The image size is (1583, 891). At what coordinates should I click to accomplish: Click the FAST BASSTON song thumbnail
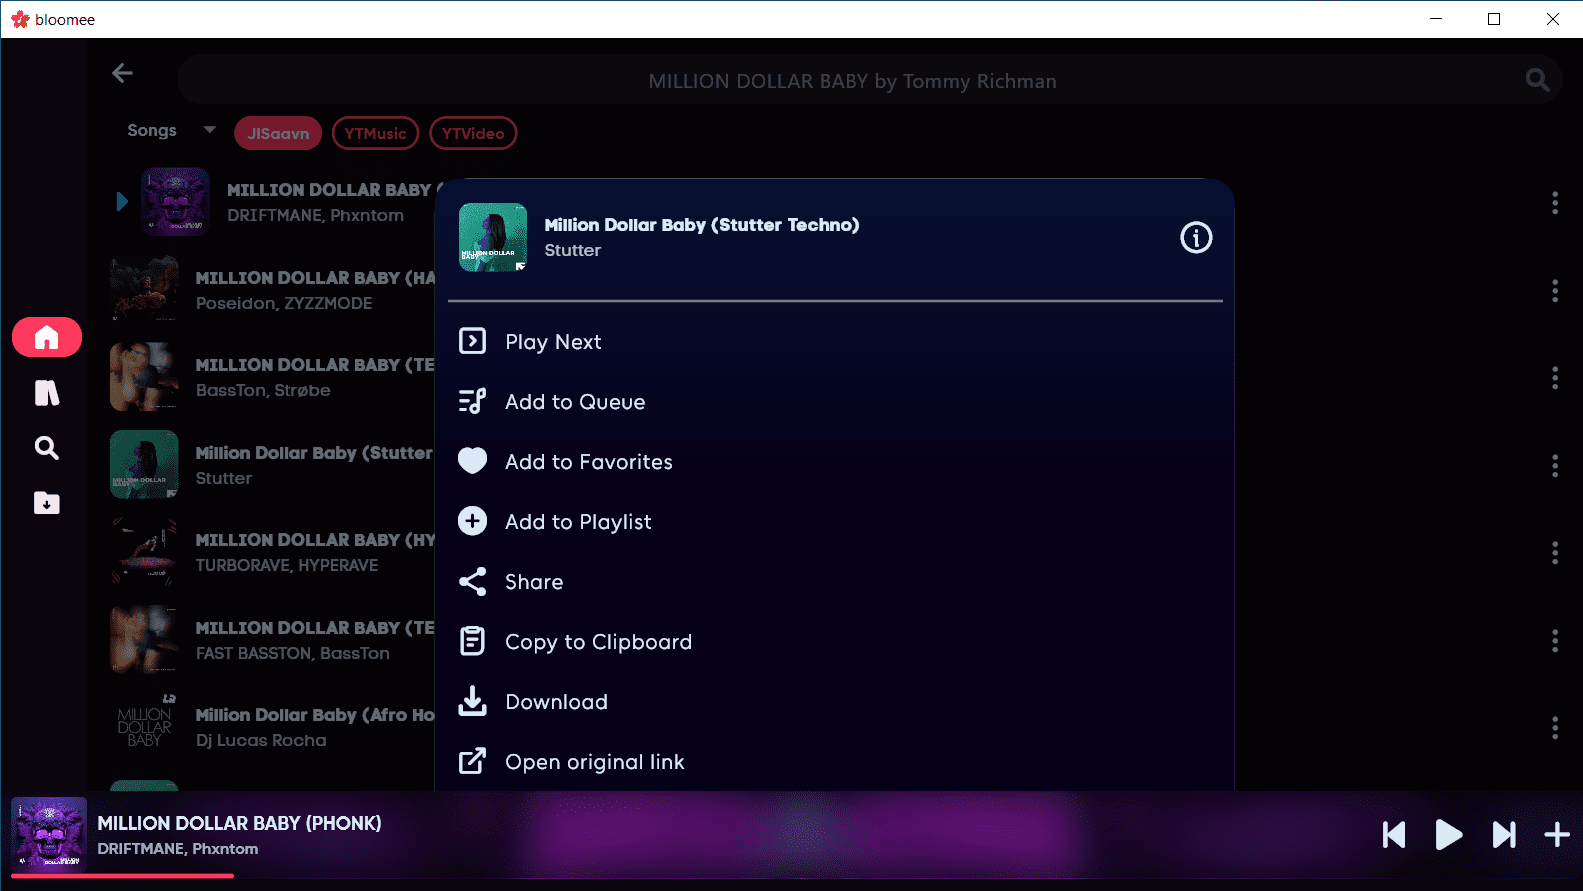point(144,639)
